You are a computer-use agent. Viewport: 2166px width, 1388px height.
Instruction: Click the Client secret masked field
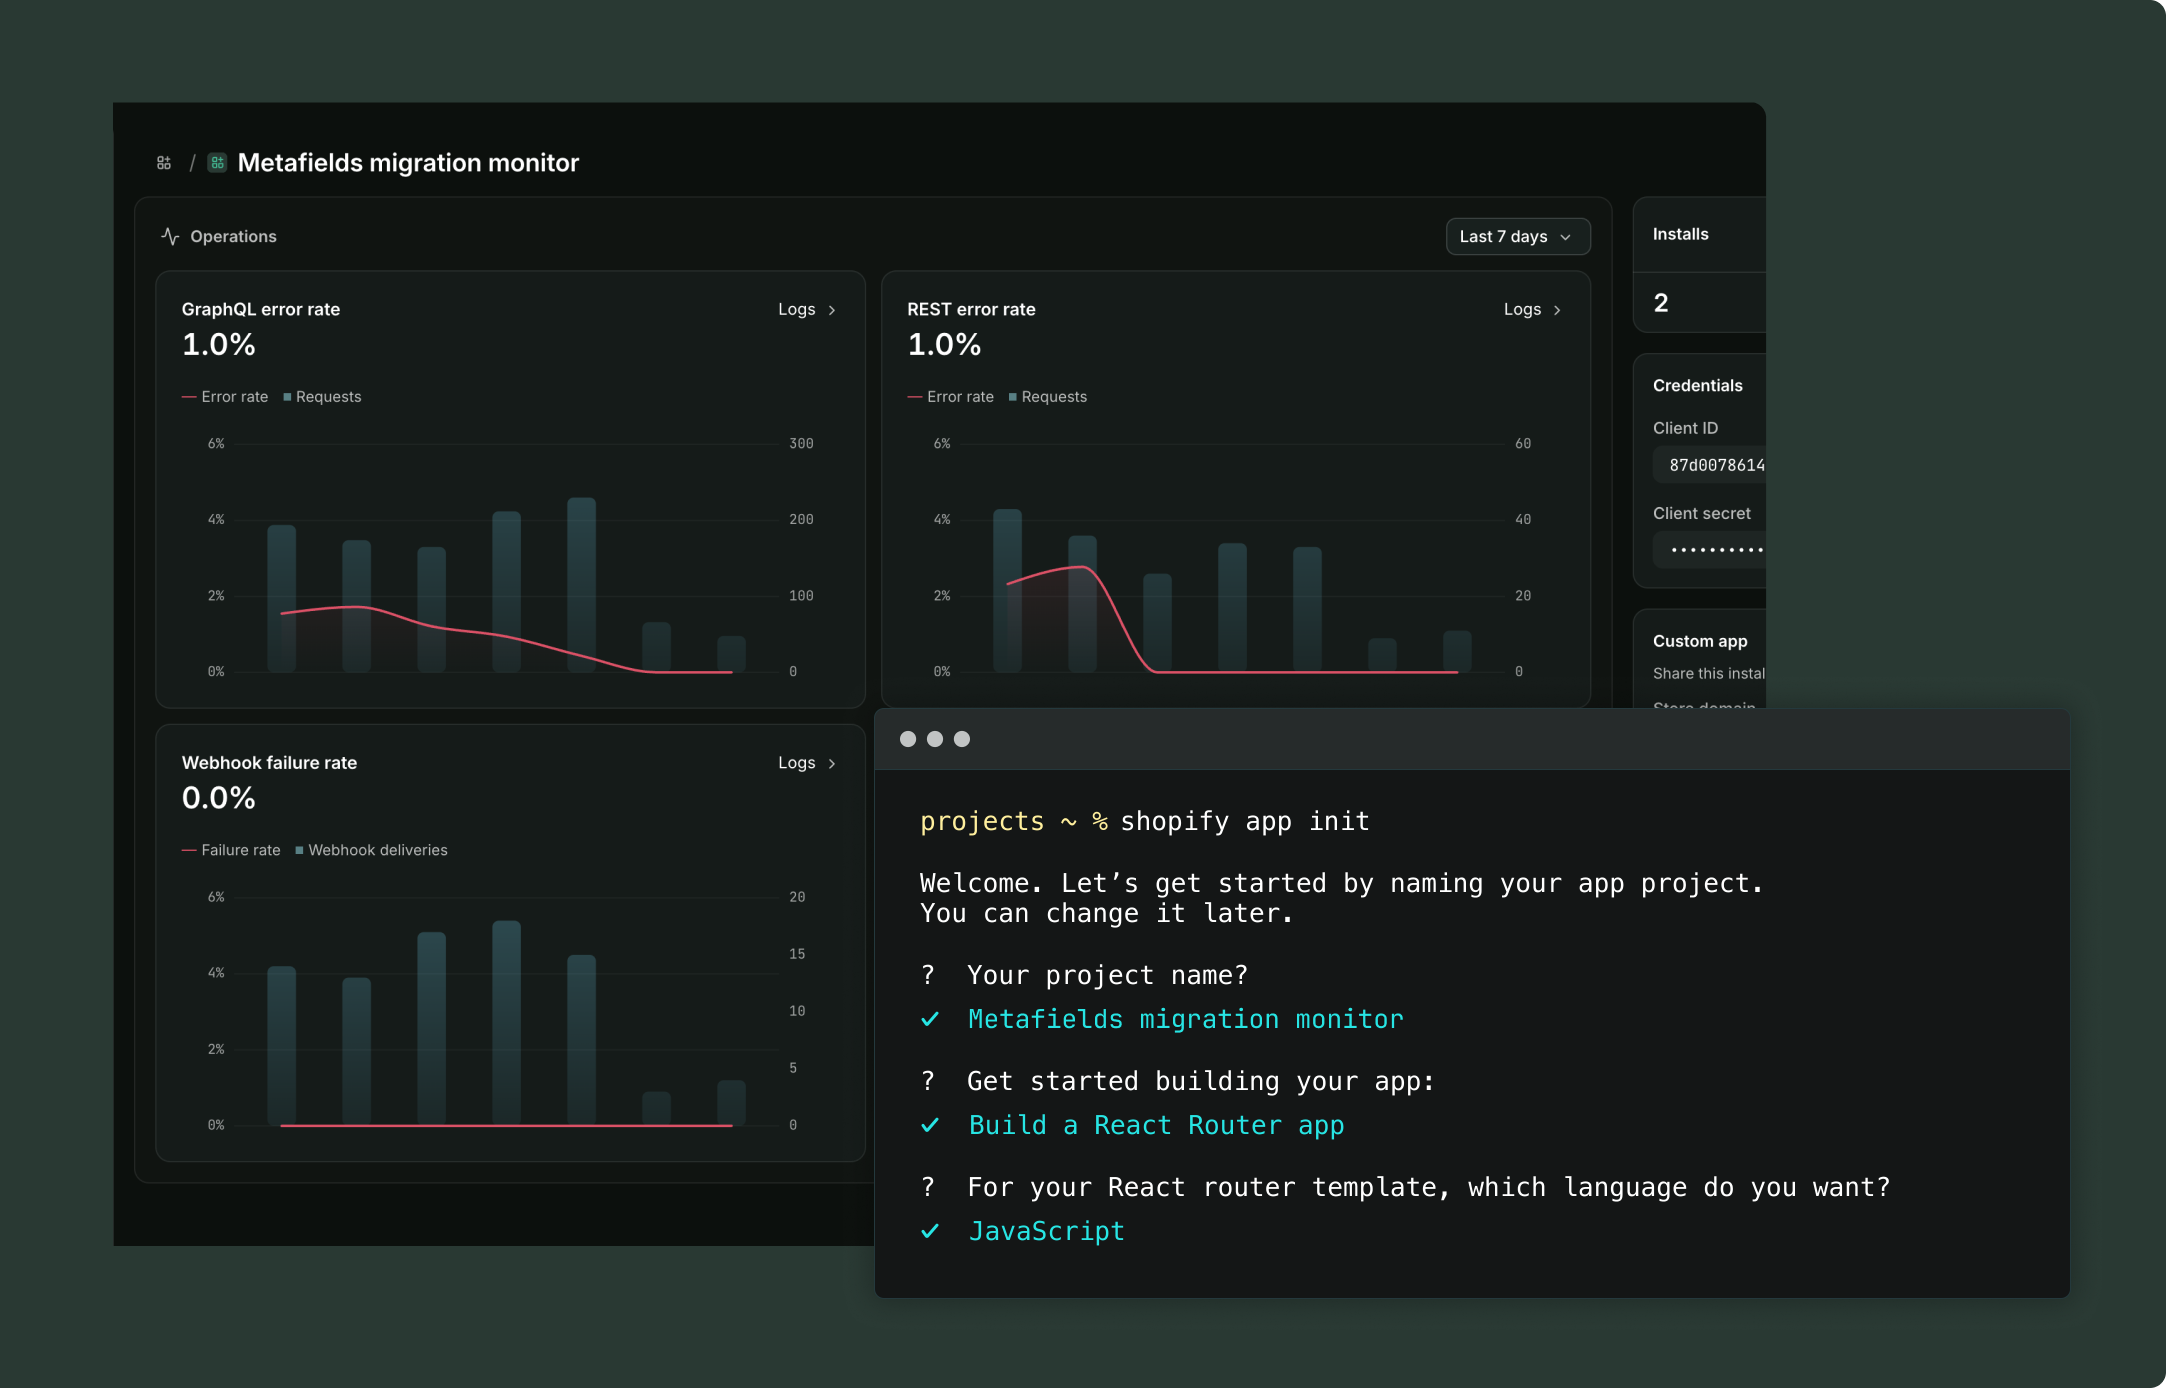point(1709,550)
